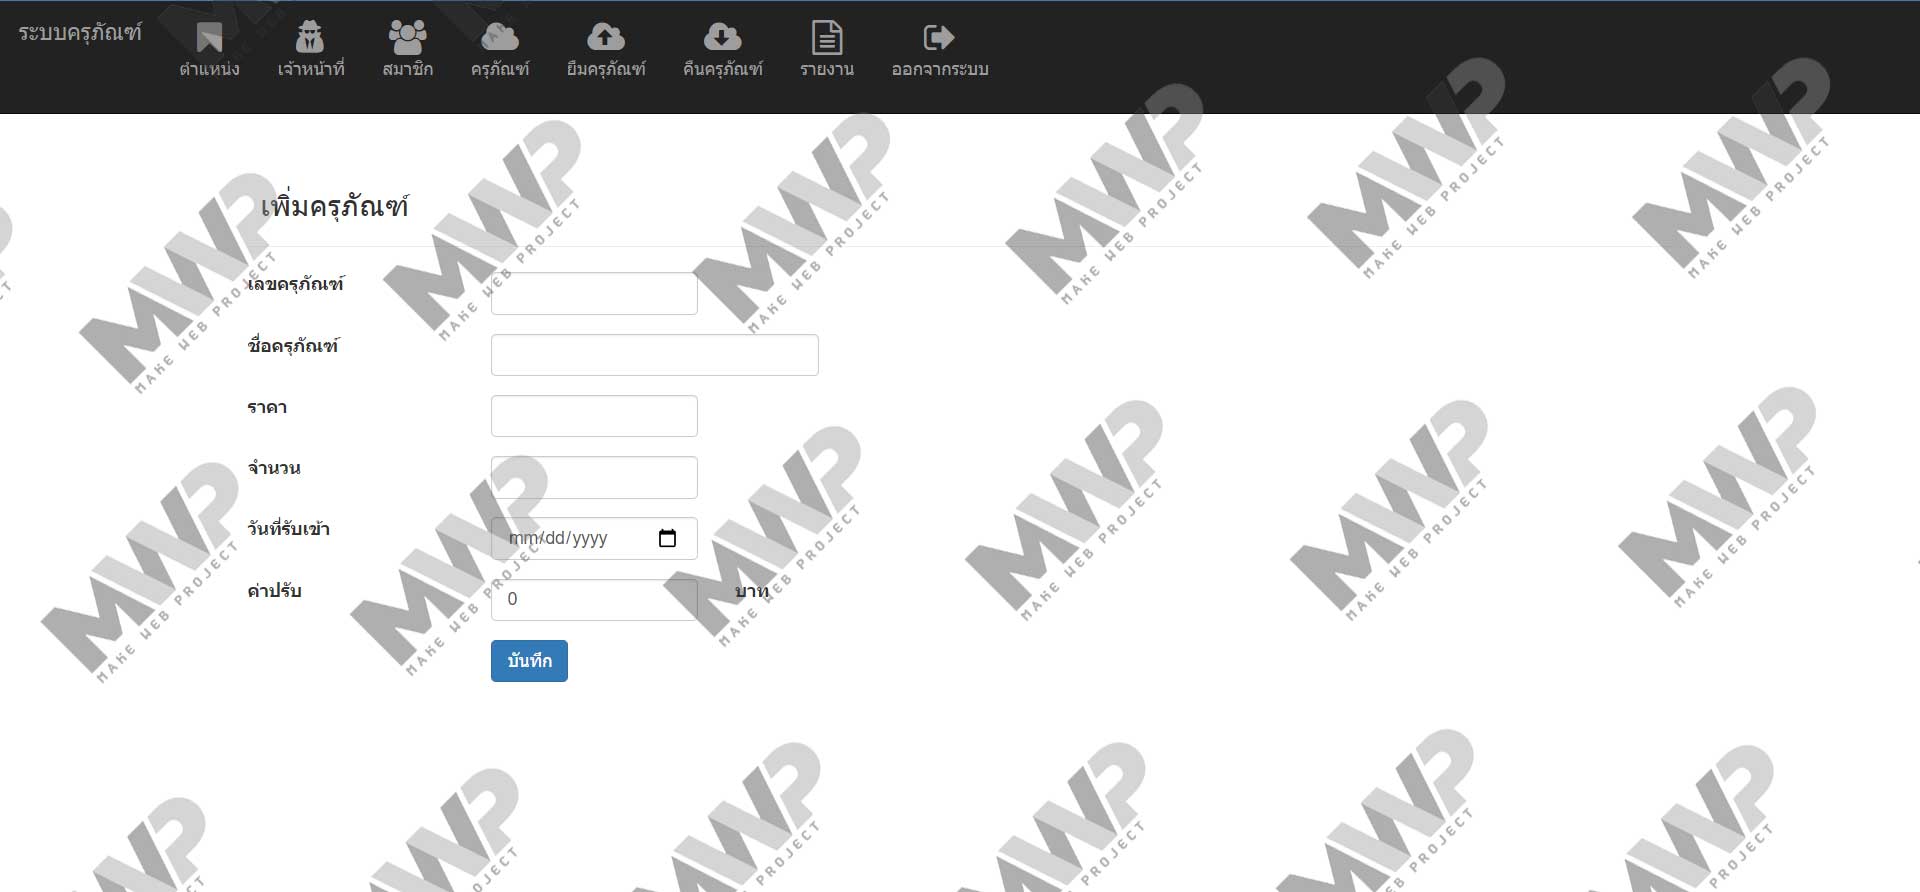Viewport: 1920px width, 892px height.
Task: Select the ยืมครุภัณฑ์ menu label
Action: pyautogui.click(x=606, y=69)
